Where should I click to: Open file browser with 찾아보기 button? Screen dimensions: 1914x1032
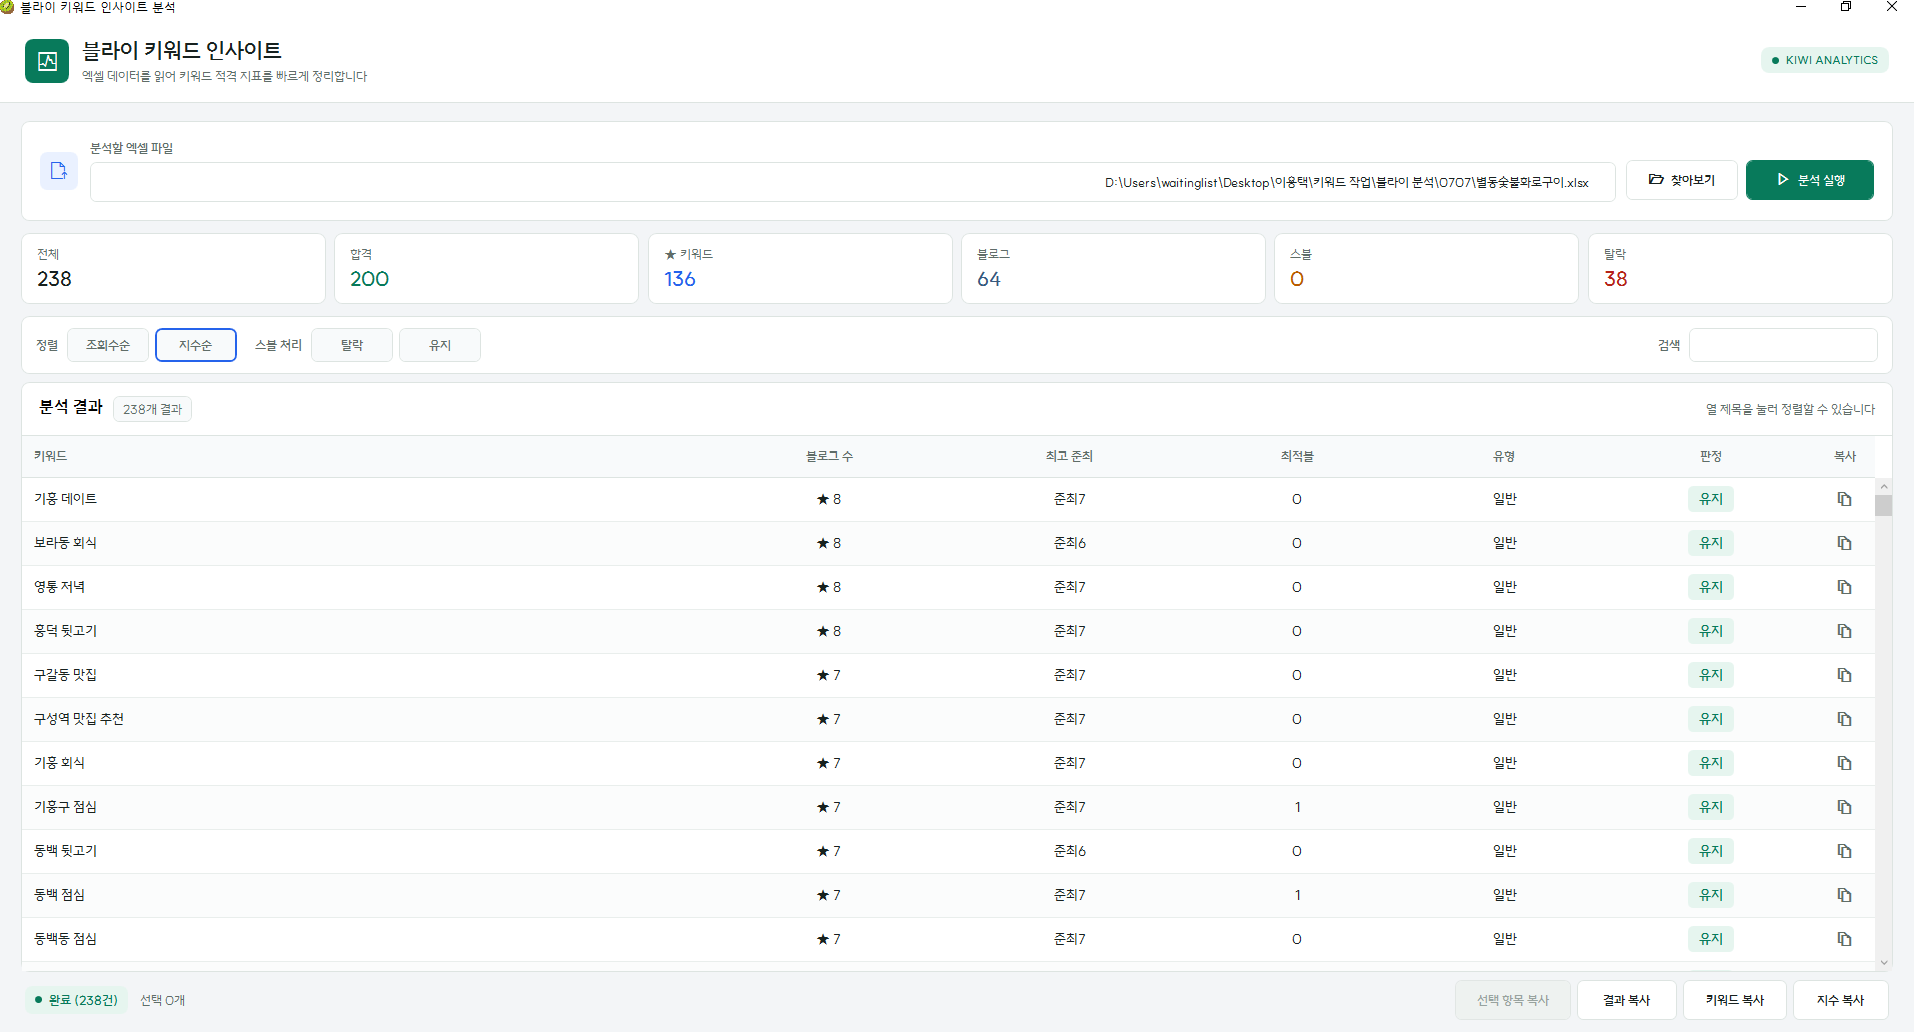click(x=1682, y=180)
